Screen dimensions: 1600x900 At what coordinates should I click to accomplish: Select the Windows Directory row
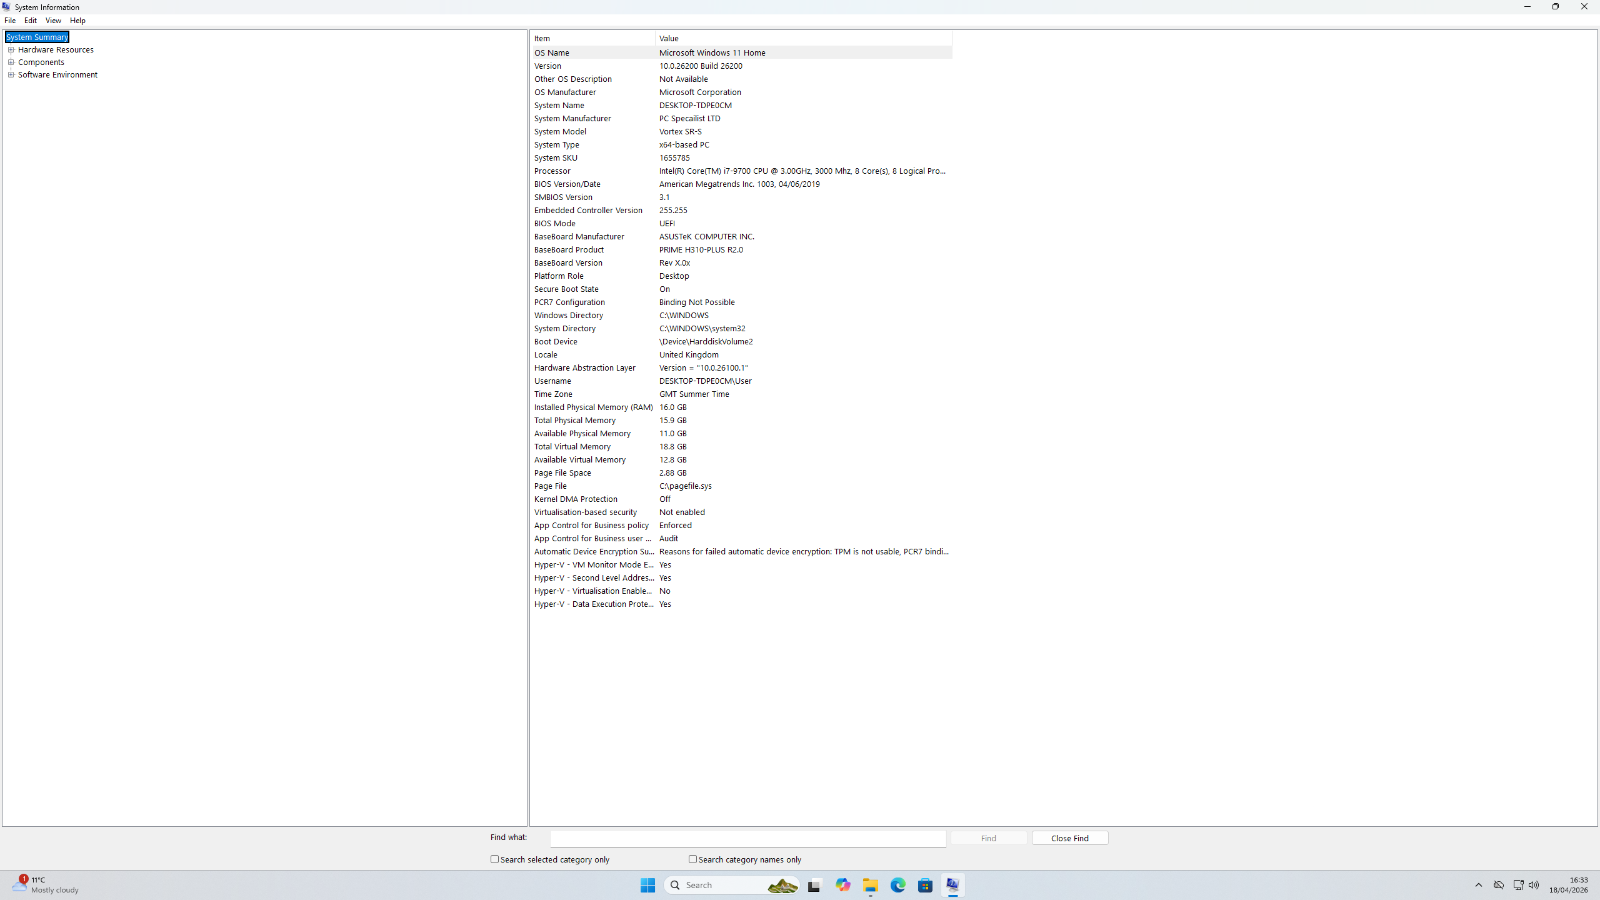[x=741, y=315]
